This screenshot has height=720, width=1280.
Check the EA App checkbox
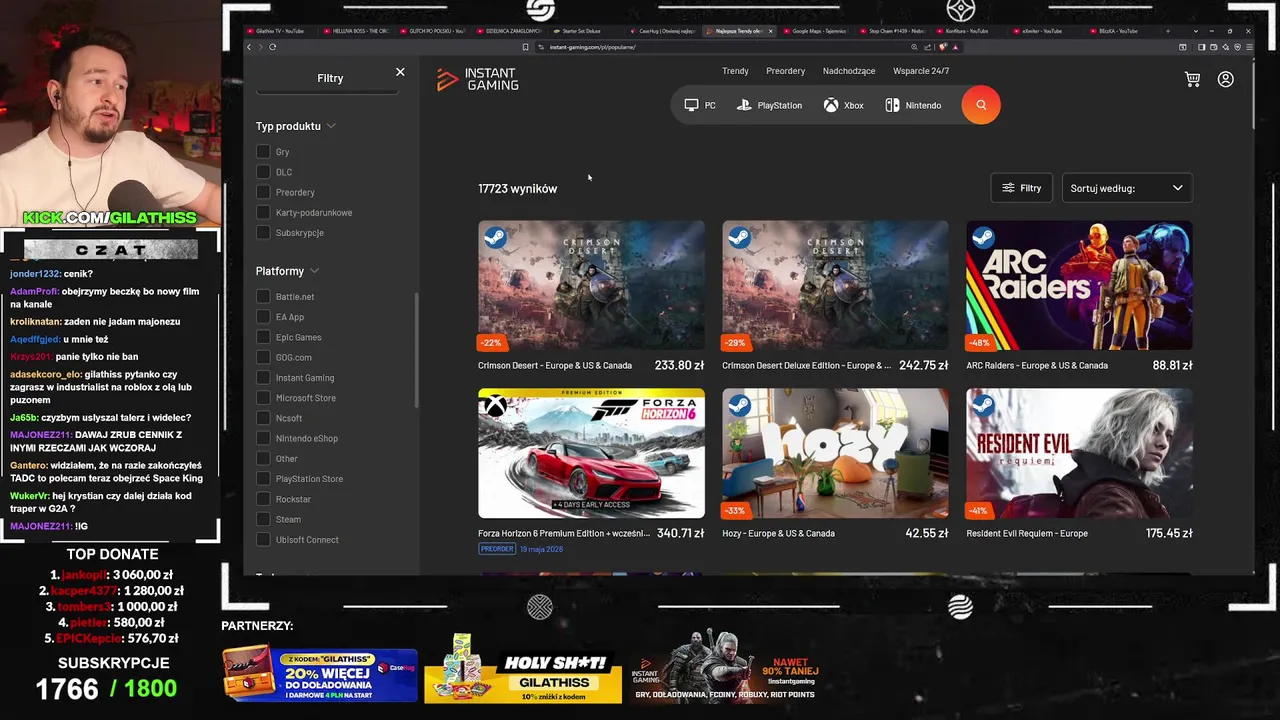coord(263,317)
